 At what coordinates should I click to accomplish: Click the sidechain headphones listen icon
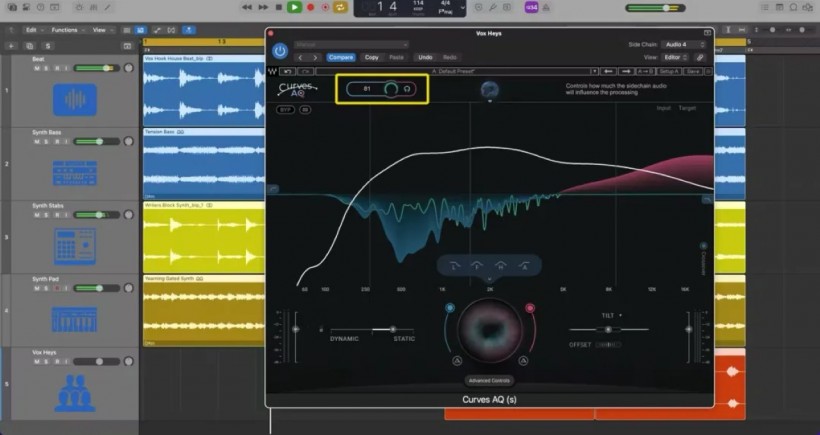coord(407,89)
